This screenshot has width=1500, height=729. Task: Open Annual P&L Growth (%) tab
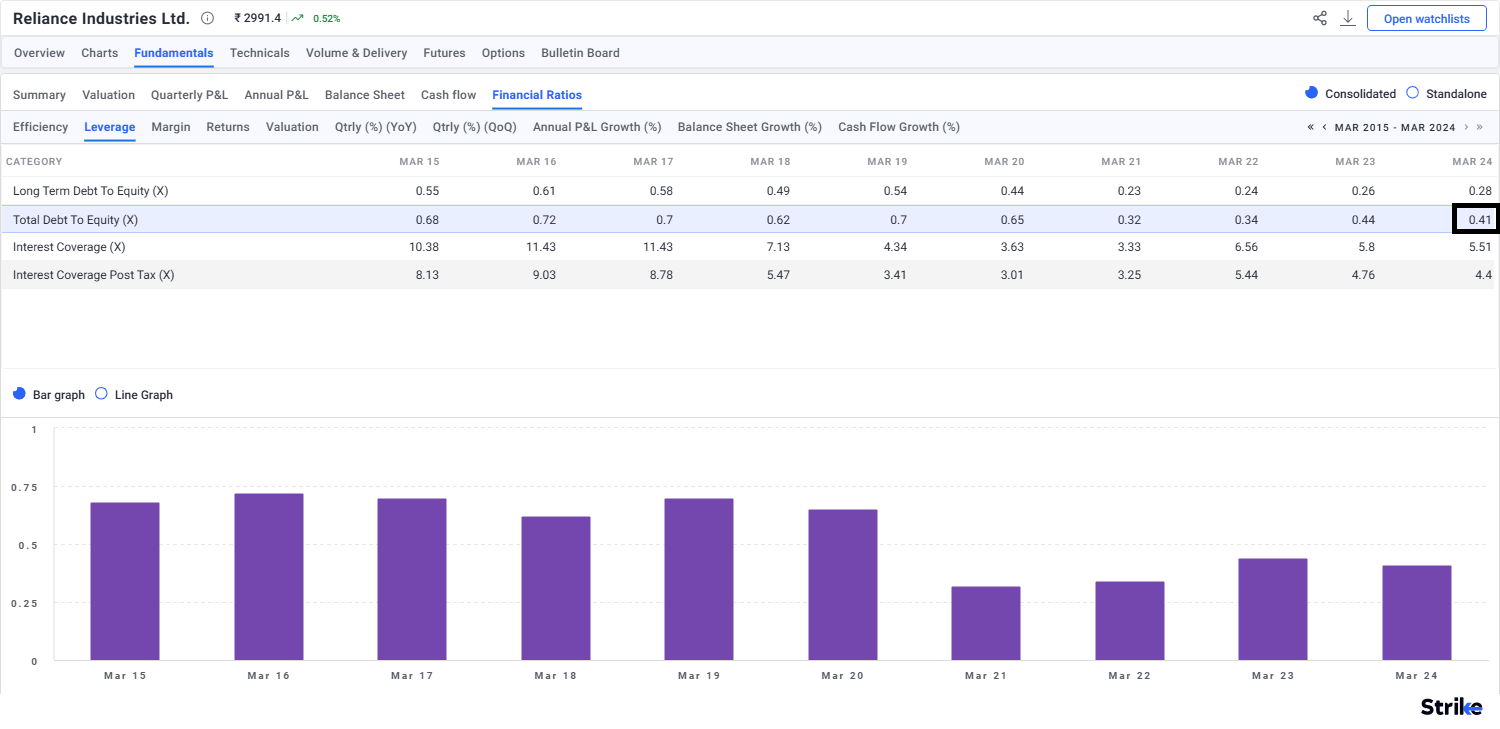(x=597, y=127)
